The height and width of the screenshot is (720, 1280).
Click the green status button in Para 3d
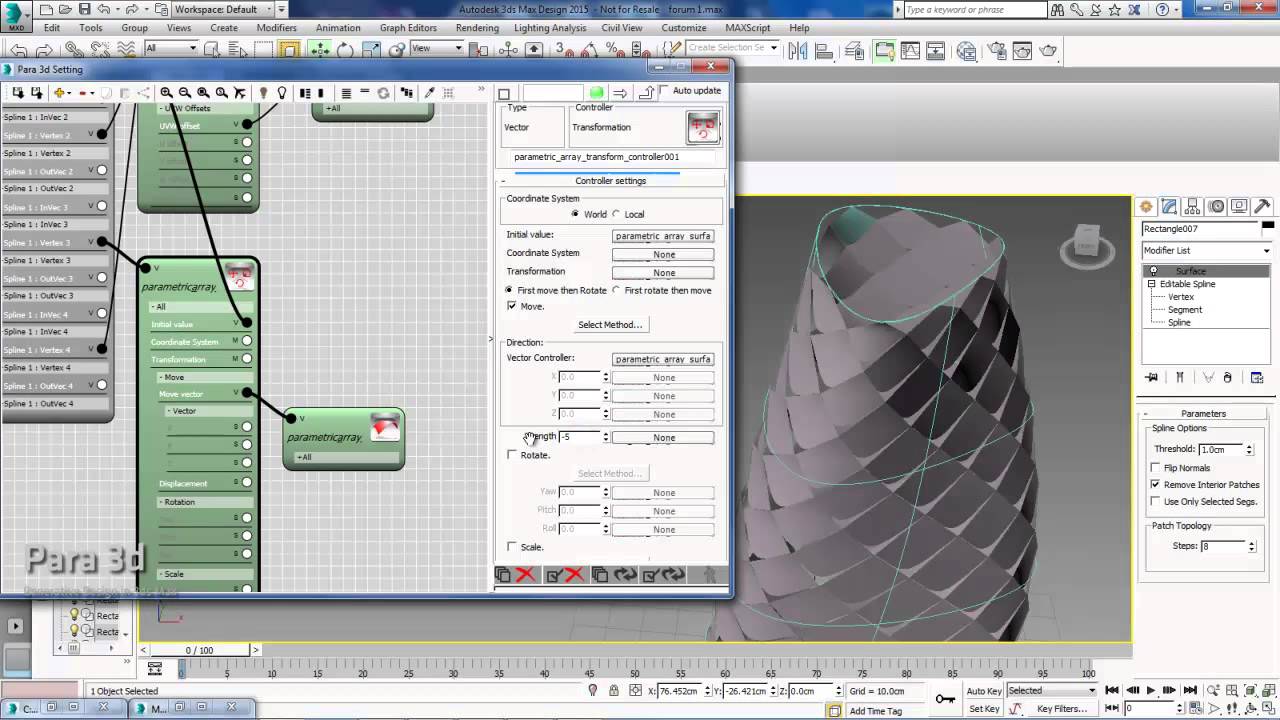tap(597, 93)
